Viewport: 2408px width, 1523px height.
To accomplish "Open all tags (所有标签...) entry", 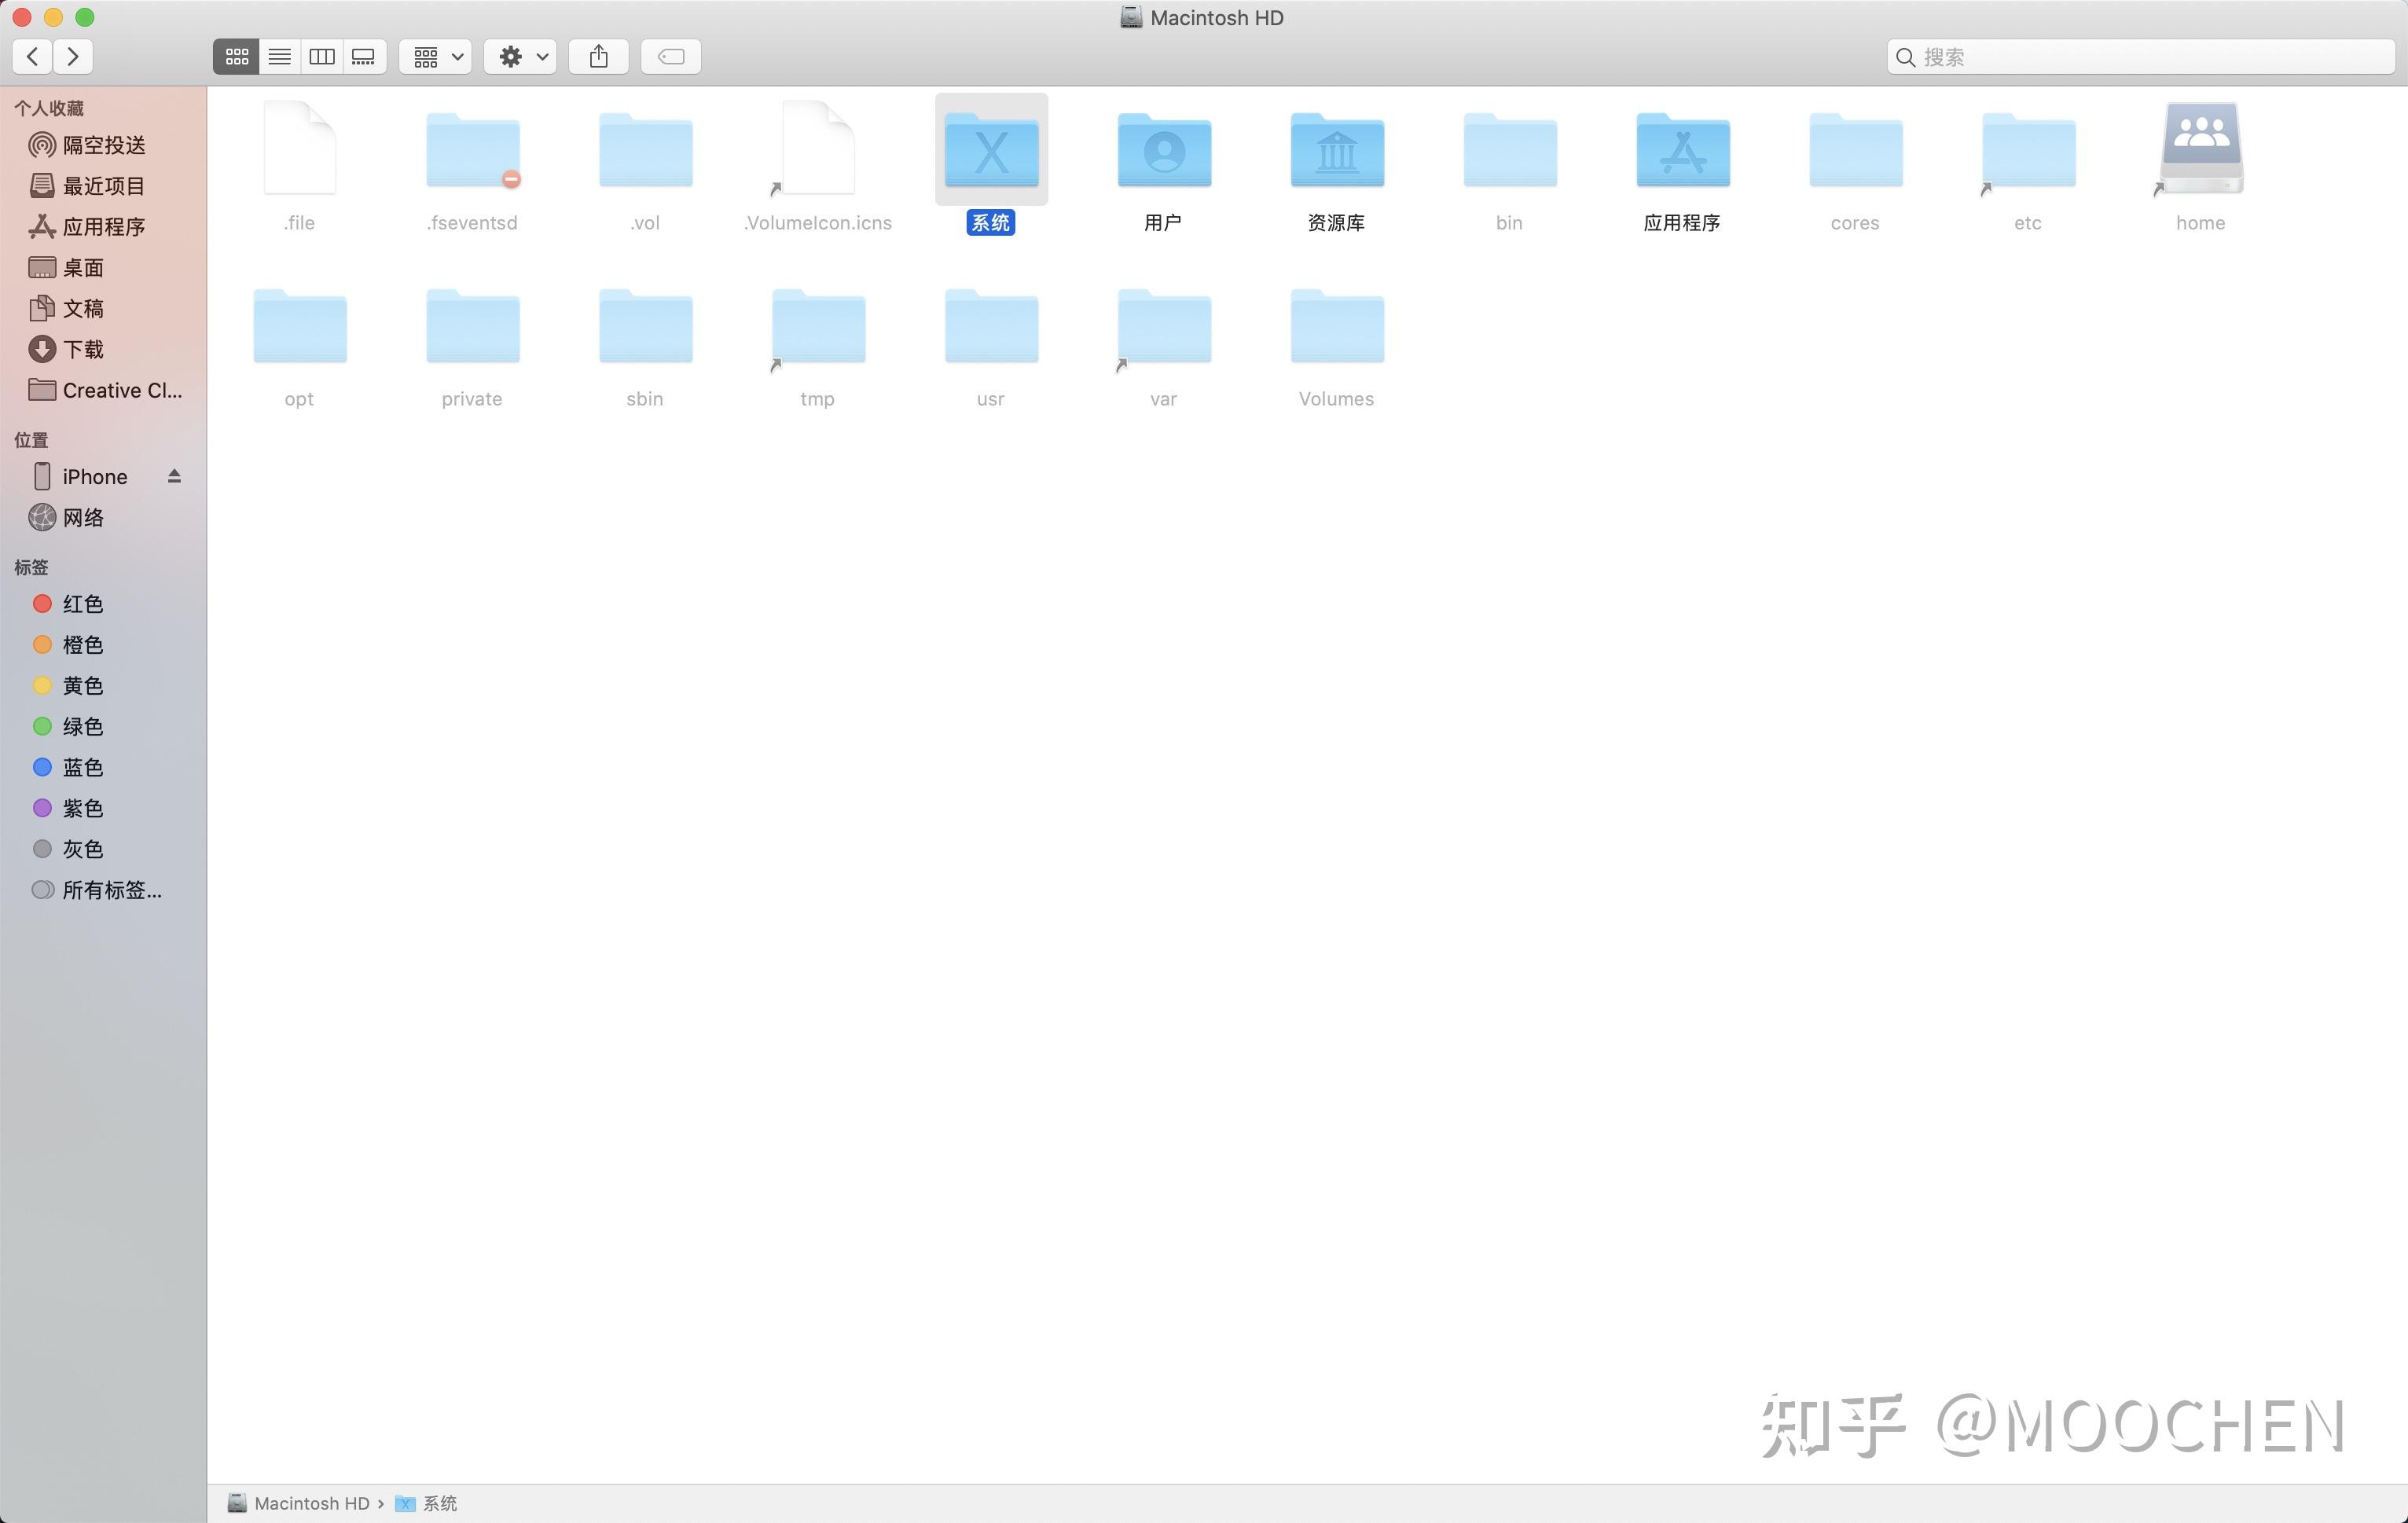I will (111, 890).
